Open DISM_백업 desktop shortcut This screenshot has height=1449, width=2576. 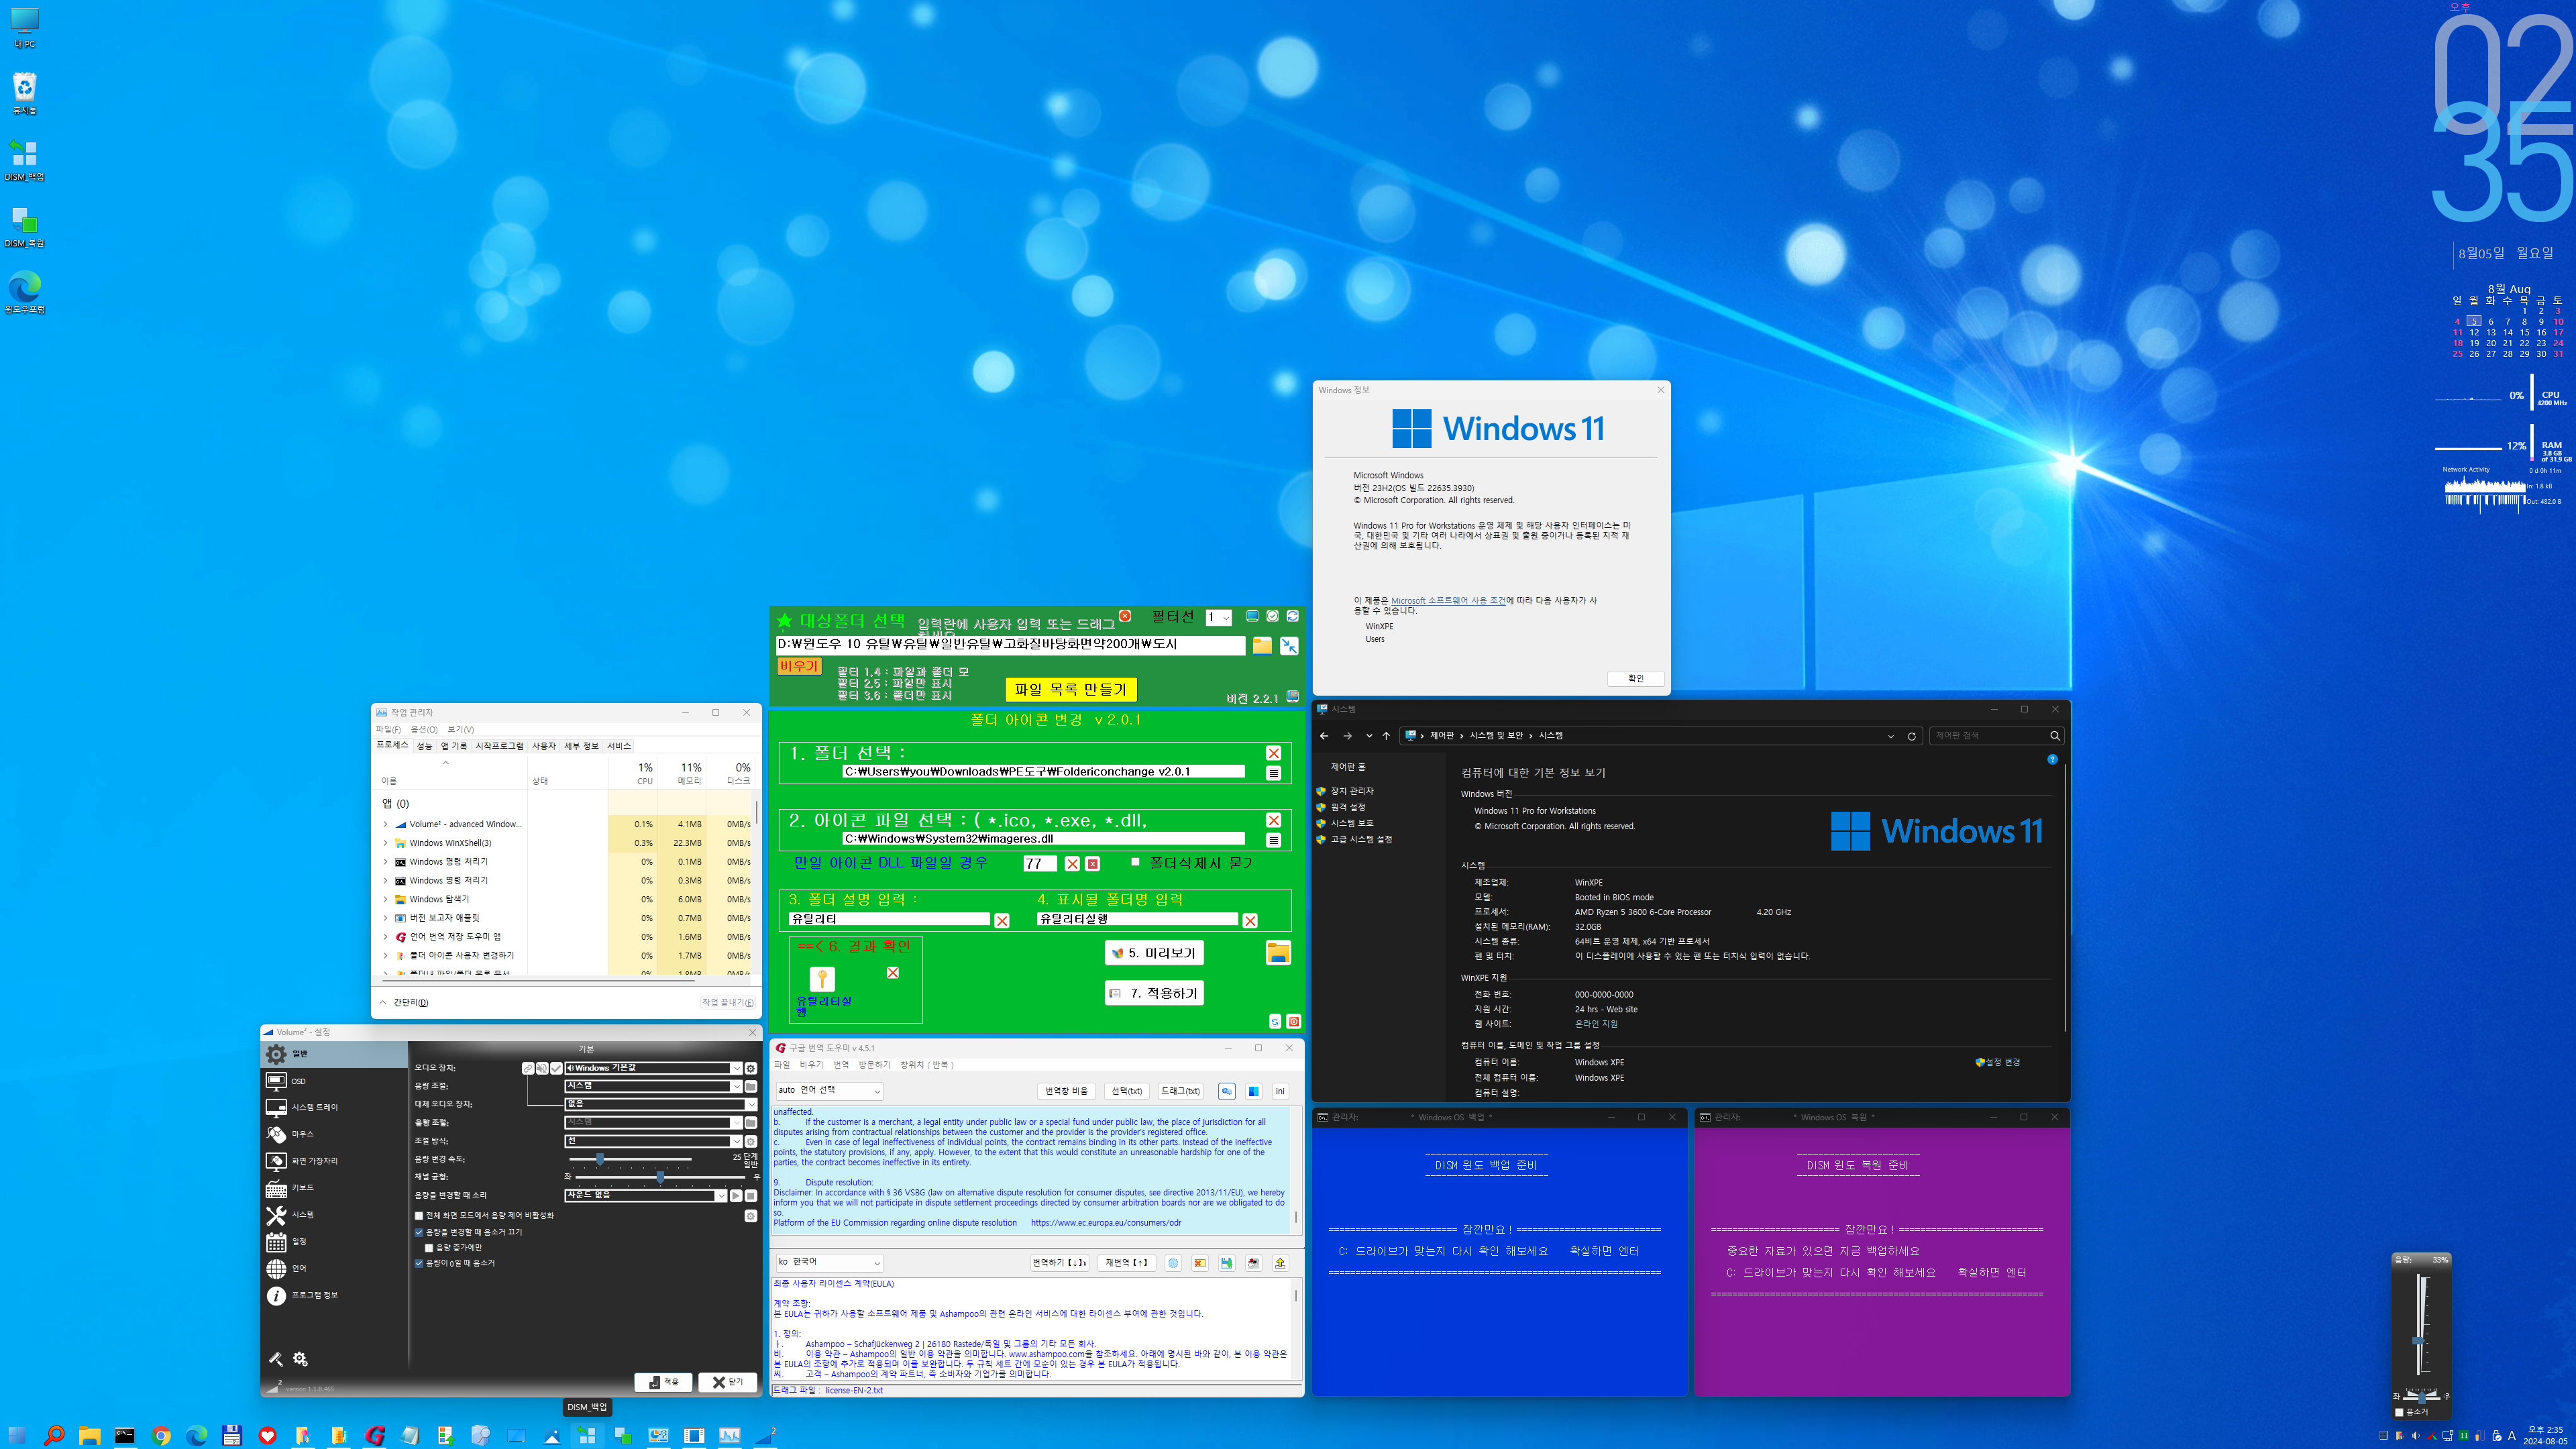(x=24, y=160)
